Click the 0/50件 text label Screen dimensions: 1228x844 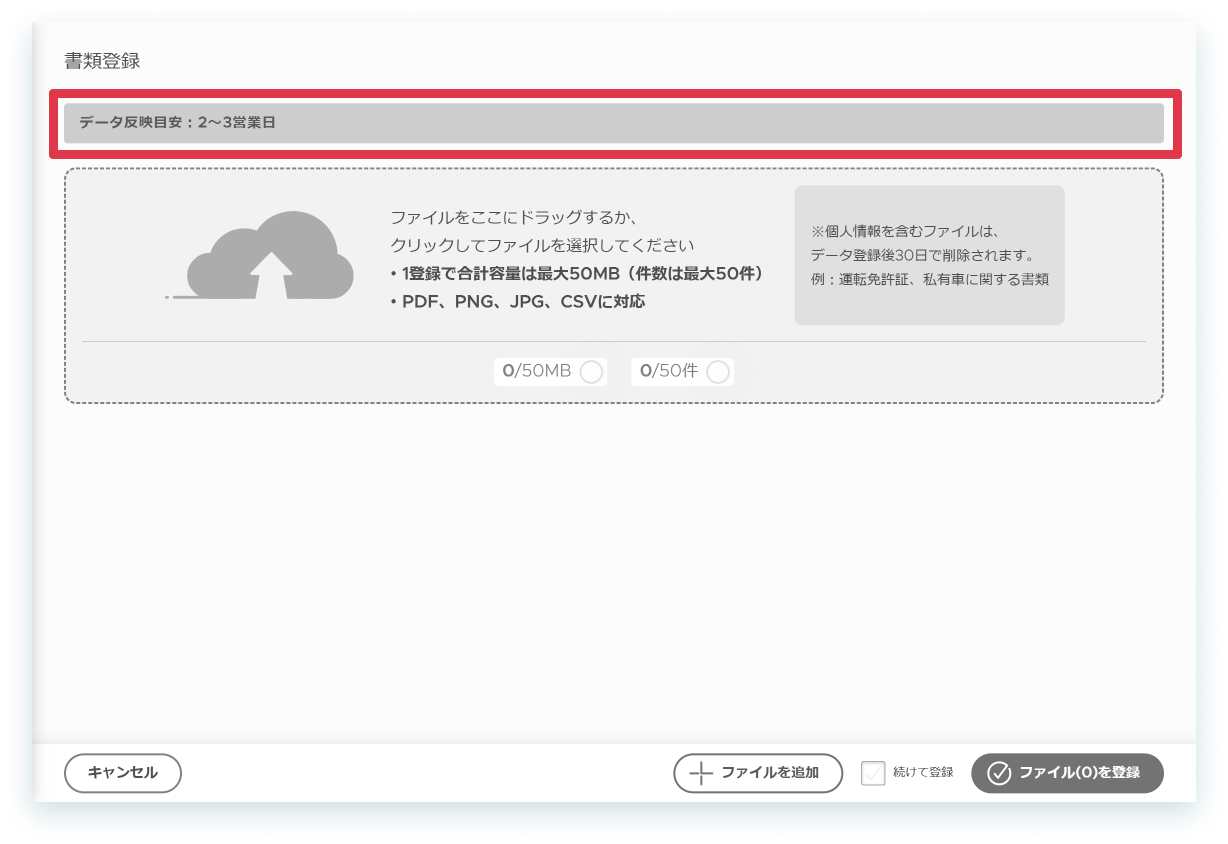click(669, 371)
